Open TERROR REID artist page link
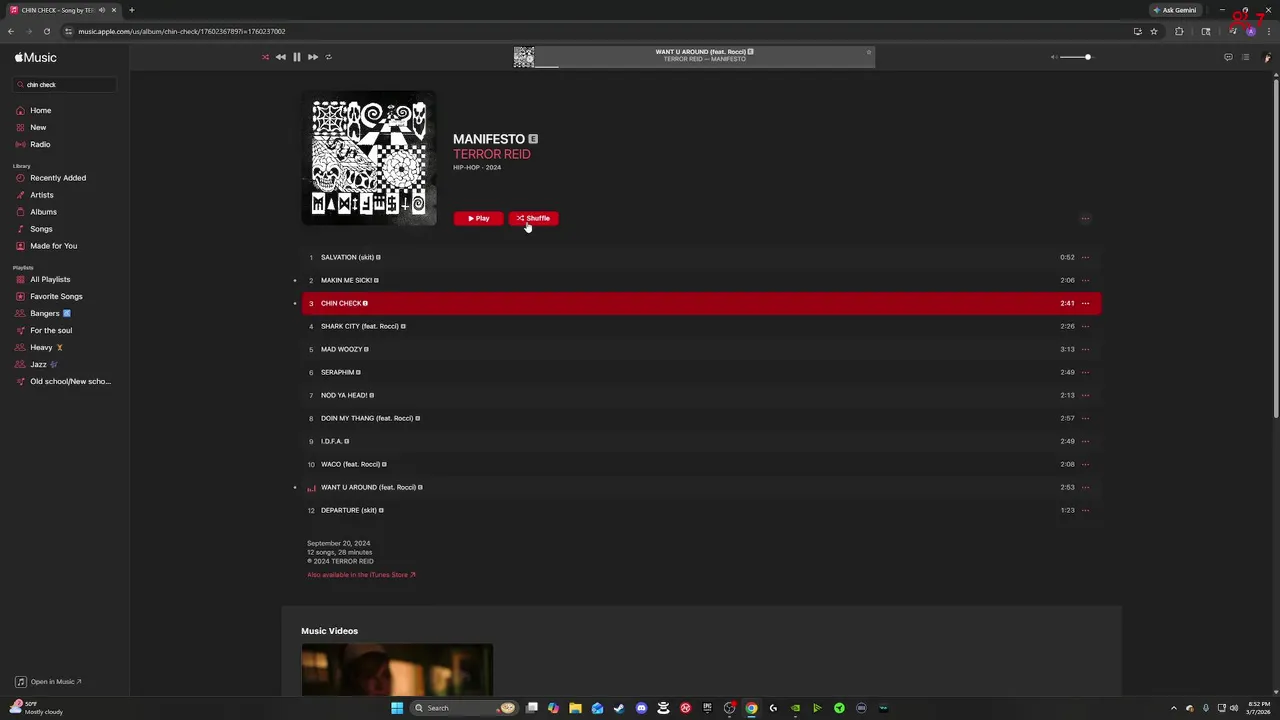1280x720 pixels. point(492,154)
